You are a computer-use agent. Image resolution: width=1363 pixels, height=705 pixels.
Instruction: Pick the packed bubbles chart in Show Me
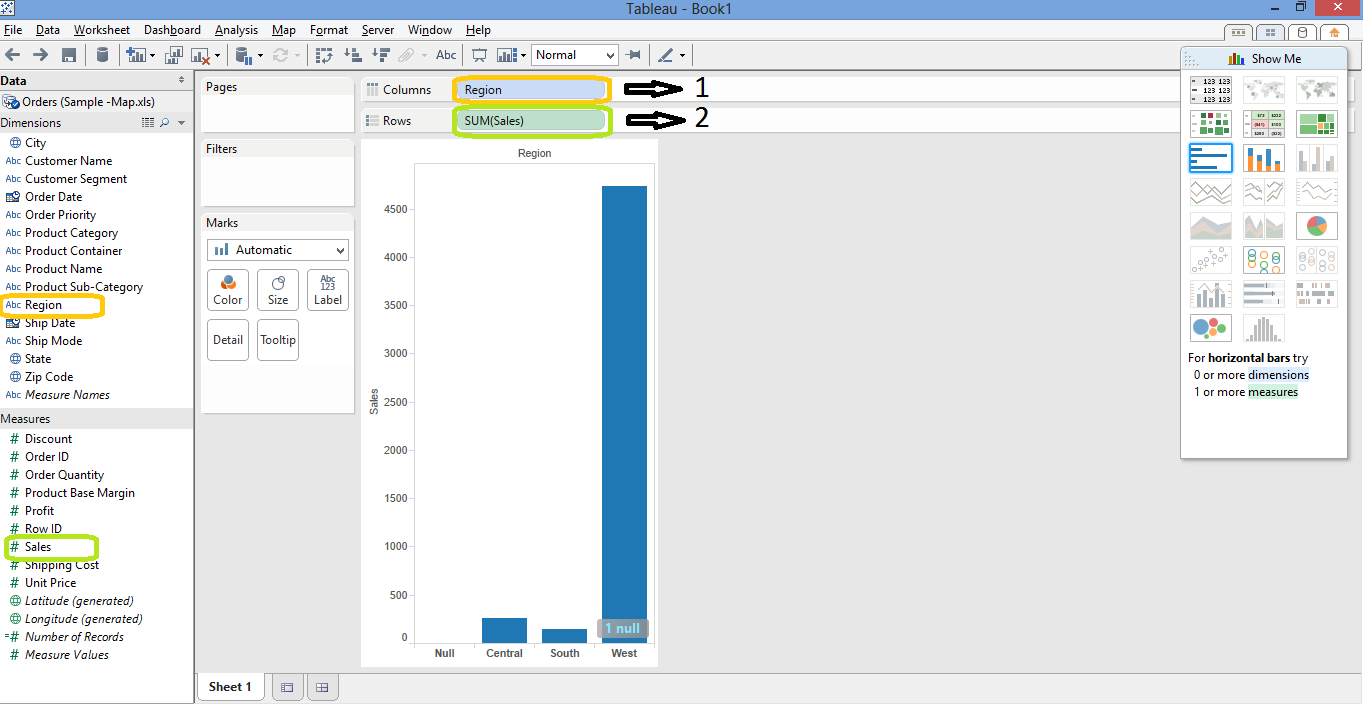[x=1211, y=327]
